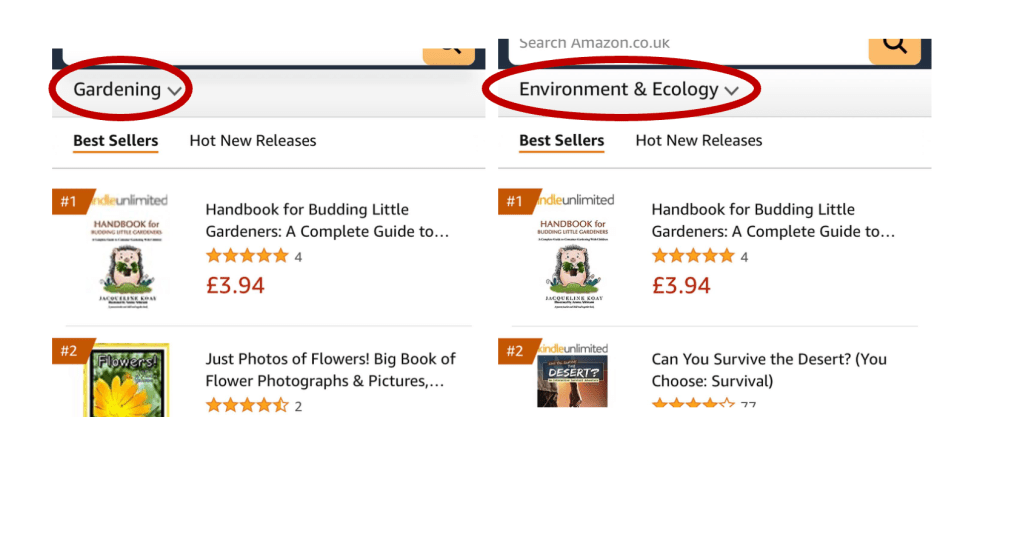
Task: Open Hot New Releases under Environment & Ecology
Action: tap(698, 140)
